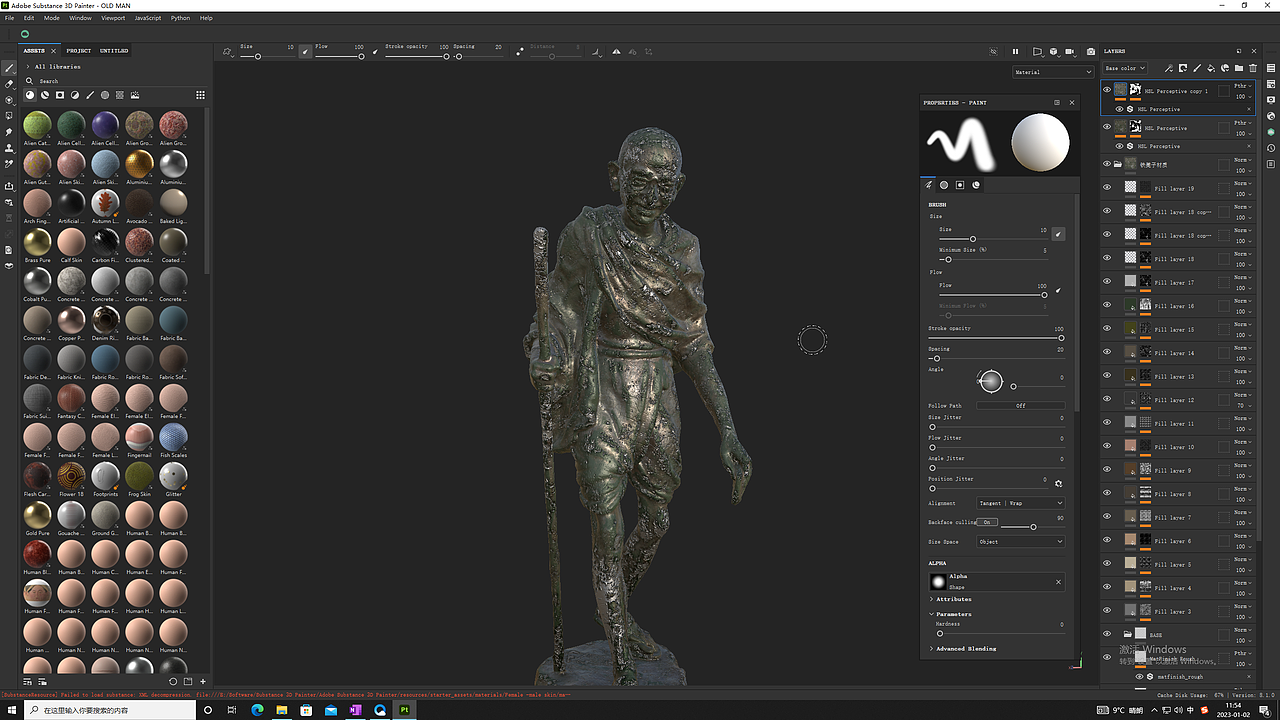This screenshot has width=1280, height=720.
Task: Select the Clone stamp tool in left toolbar
Action: coord(9,148)
